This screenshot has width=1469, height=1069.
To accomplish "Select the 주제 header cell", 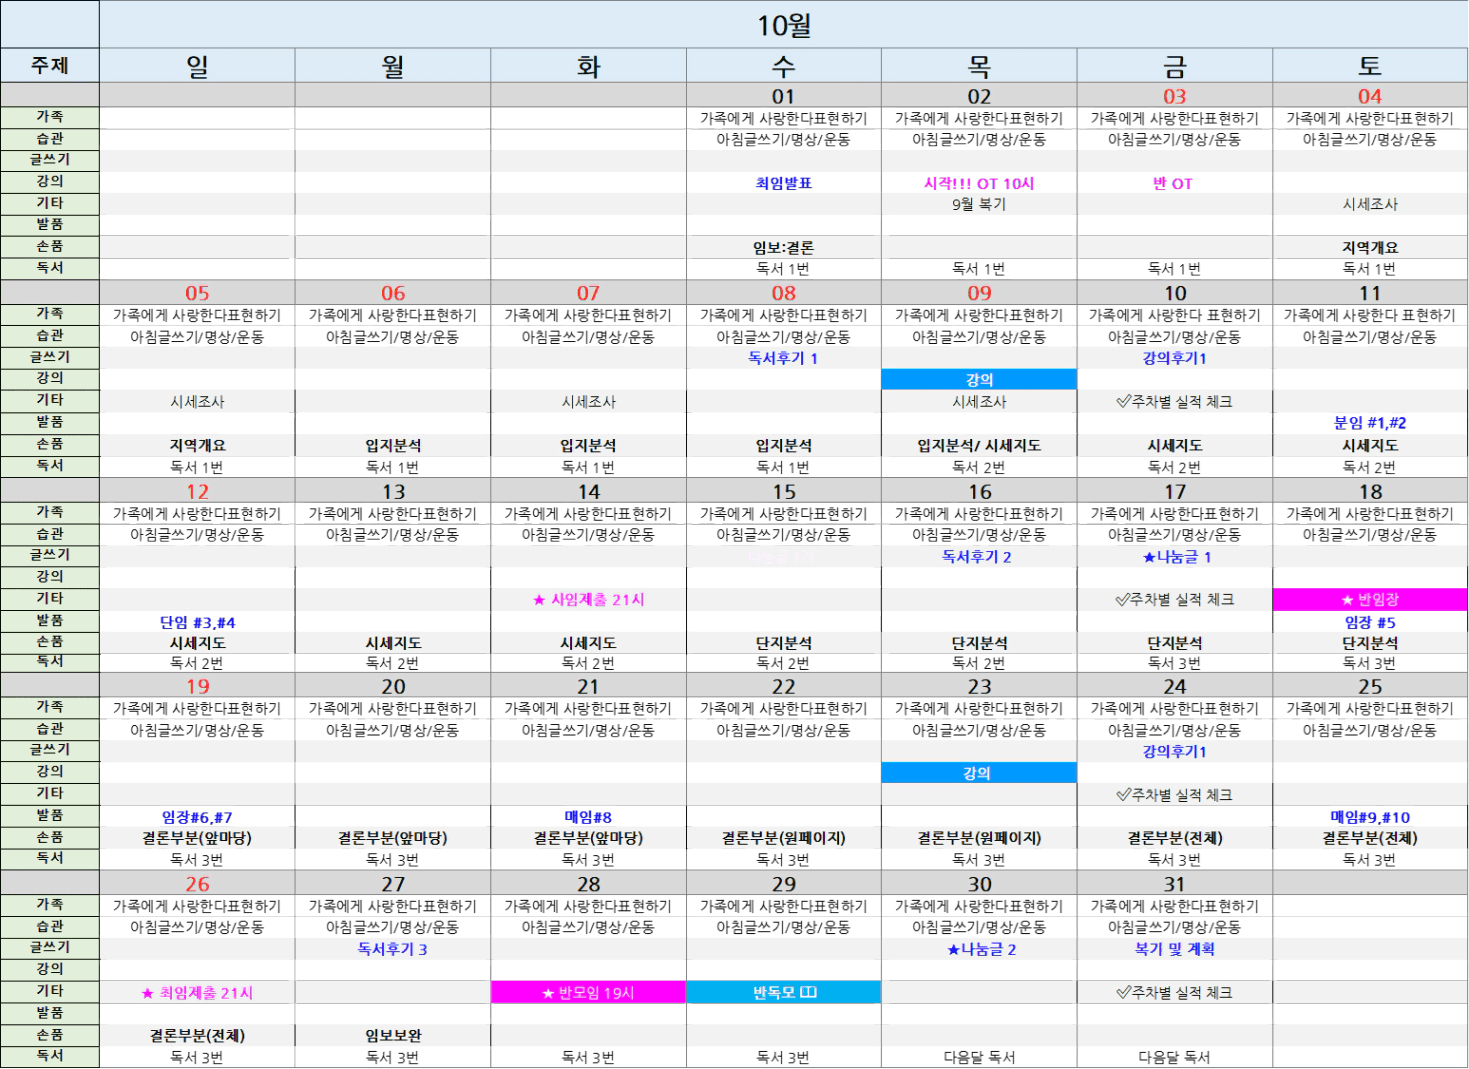I will [49, 66].
